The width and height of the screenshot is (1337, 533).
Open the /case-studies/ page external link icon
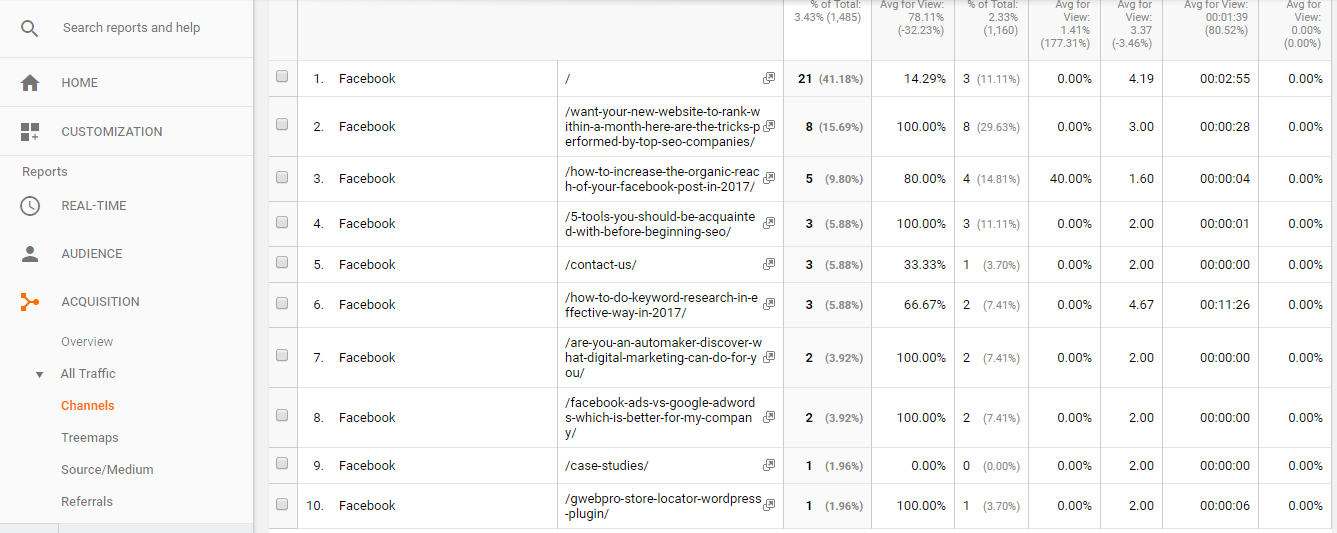pos(769,465)
